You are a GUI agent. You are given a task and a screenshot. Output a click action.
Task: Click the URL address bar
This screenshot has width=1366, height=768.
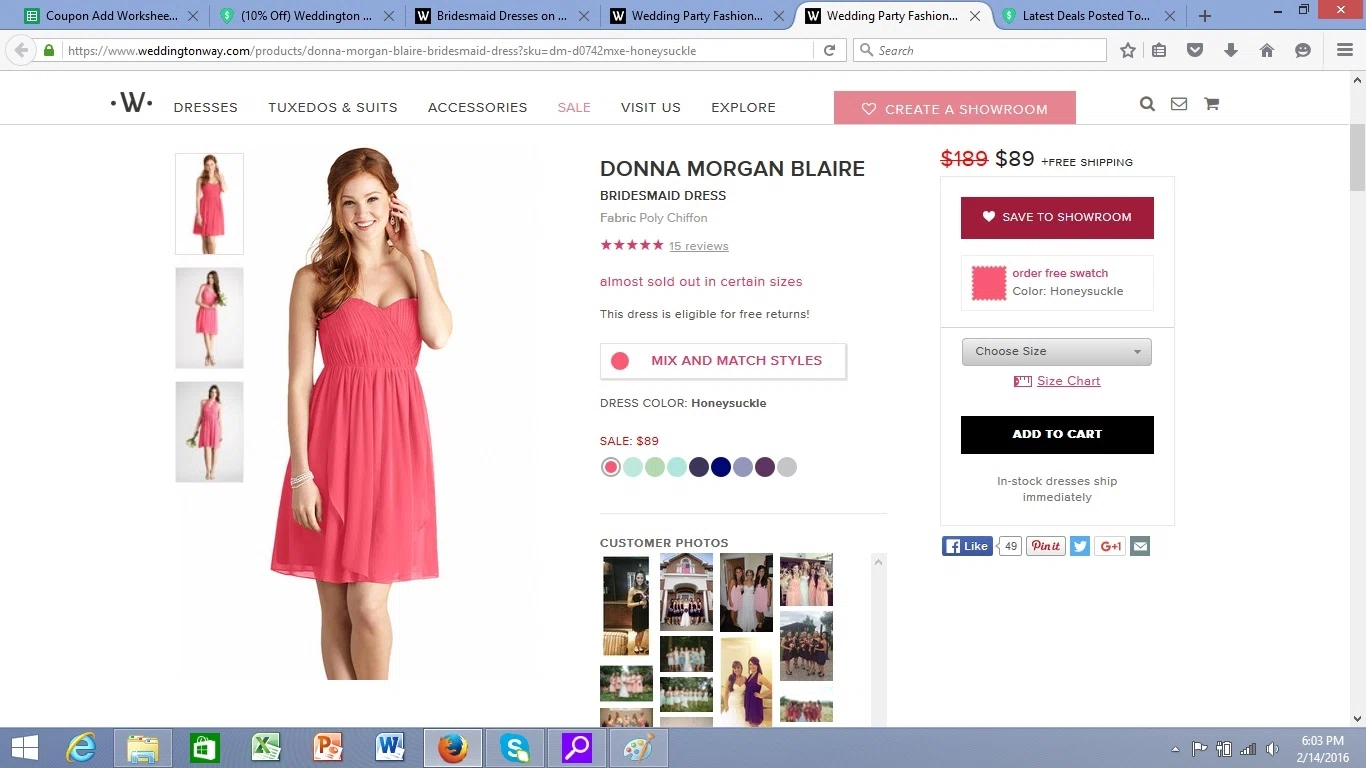click(440, 50)
